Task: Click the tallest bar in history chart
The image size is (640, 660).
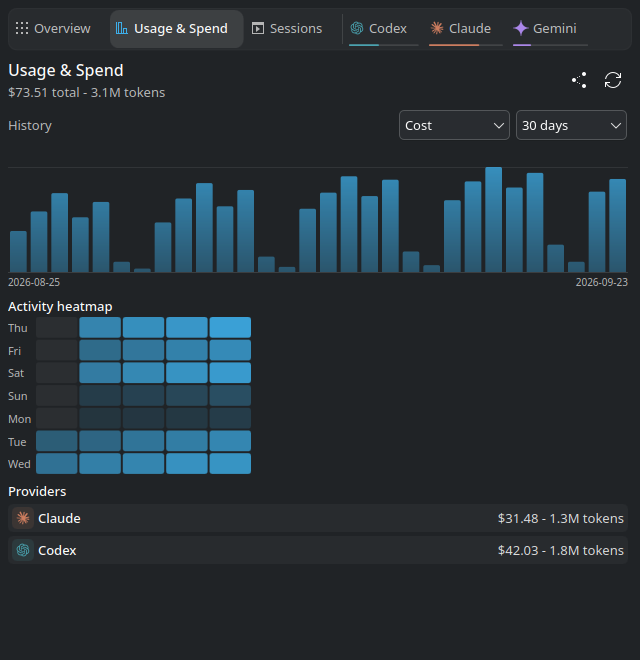Action: tap(493, 219)
